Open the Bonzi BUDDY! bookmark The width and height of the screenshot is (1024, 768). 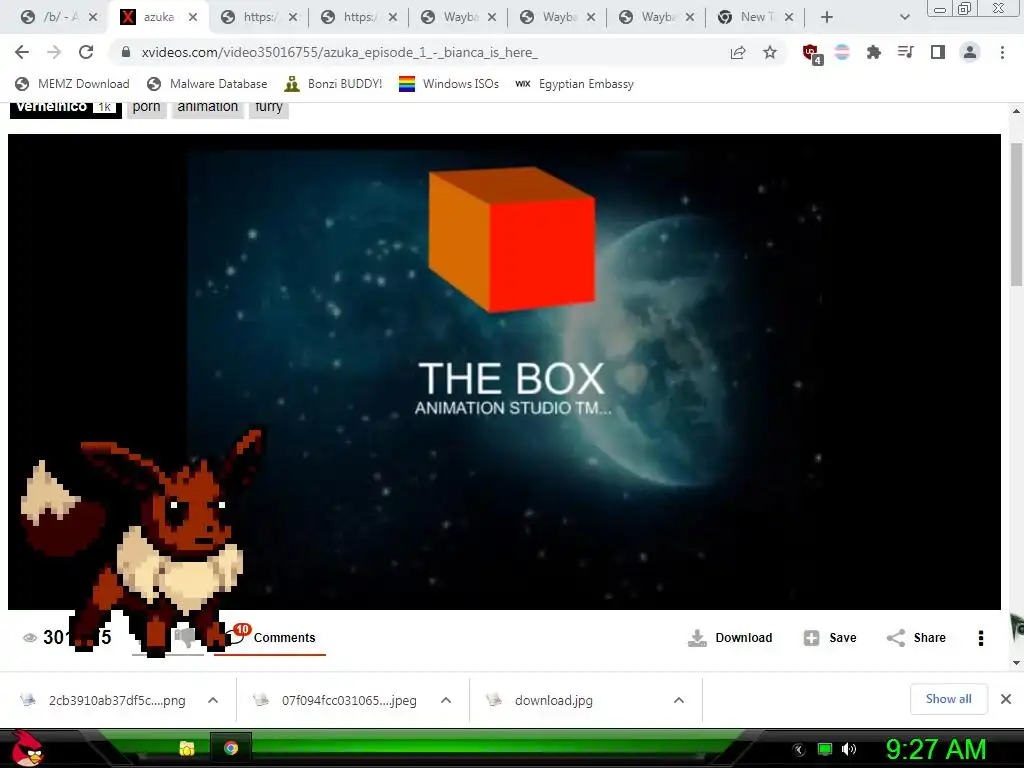pyautogui.click(x=334, y=84)
